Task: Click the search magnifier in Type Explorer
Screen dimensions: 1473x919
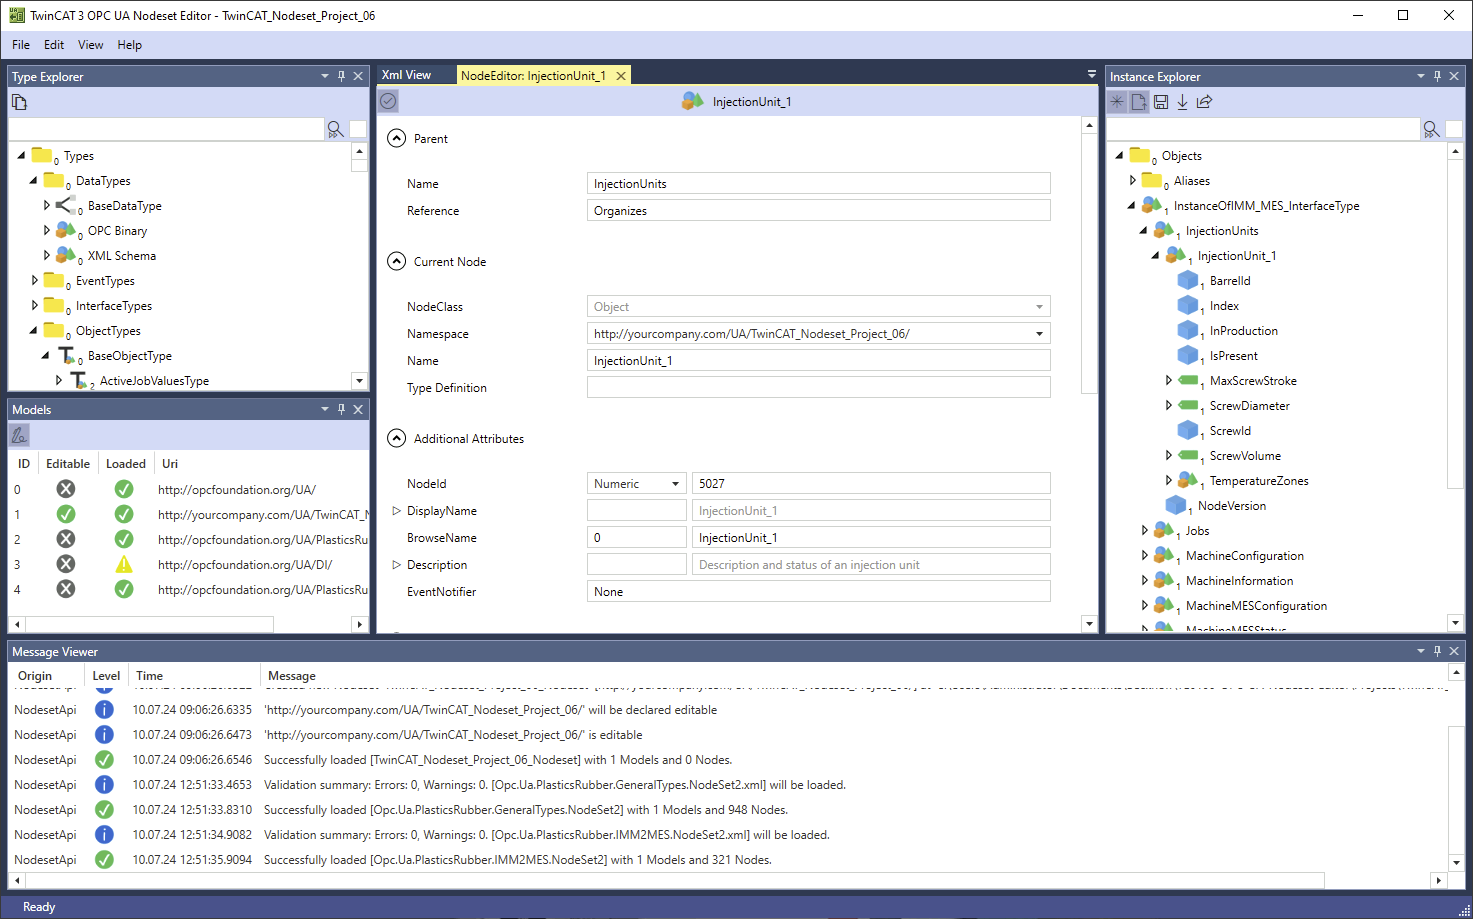Action: coord(335,129)
